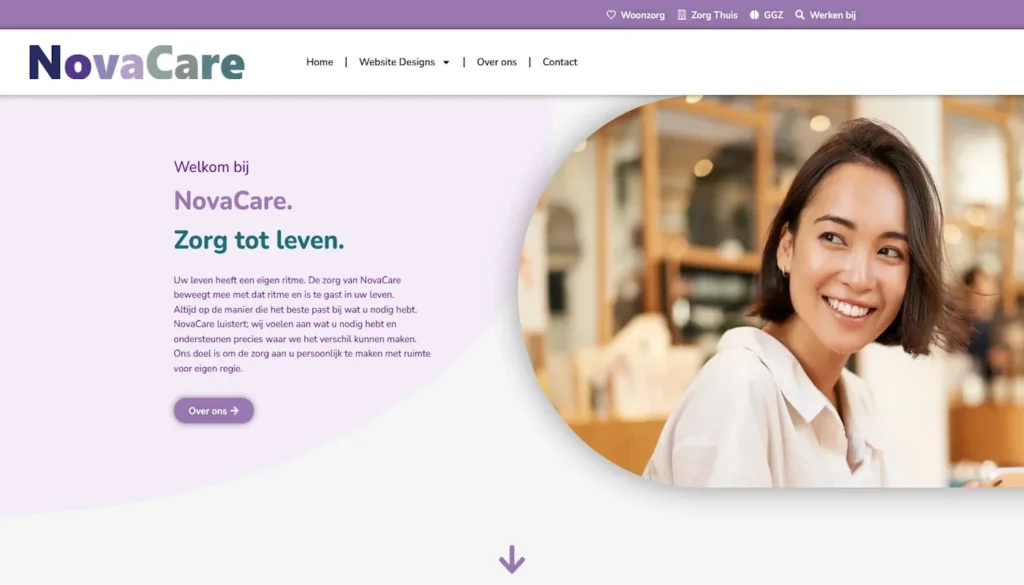The image size is (1024, 585).
Task: Expand the Website Designs dropdown arrow
Action: coord(446,63)
